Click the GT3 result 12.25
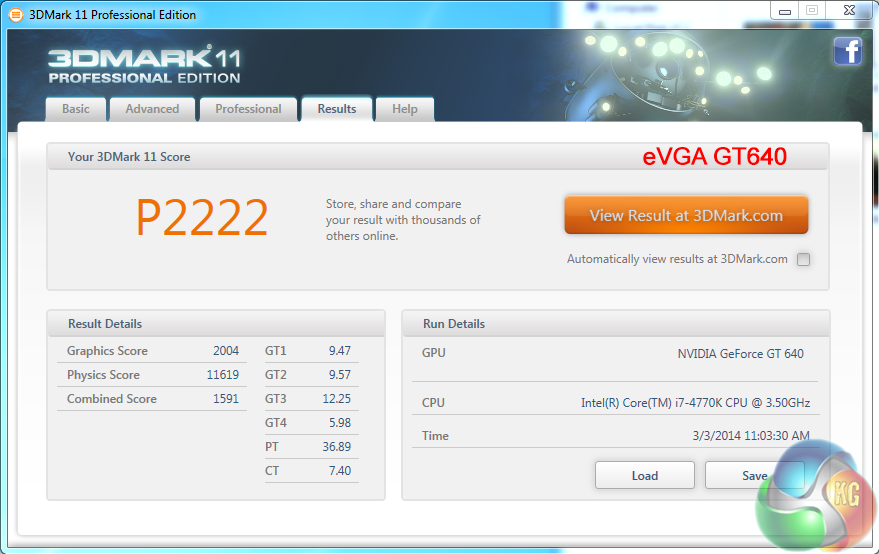The width and height of the screenshot is (879, 554). click(336, 399)
